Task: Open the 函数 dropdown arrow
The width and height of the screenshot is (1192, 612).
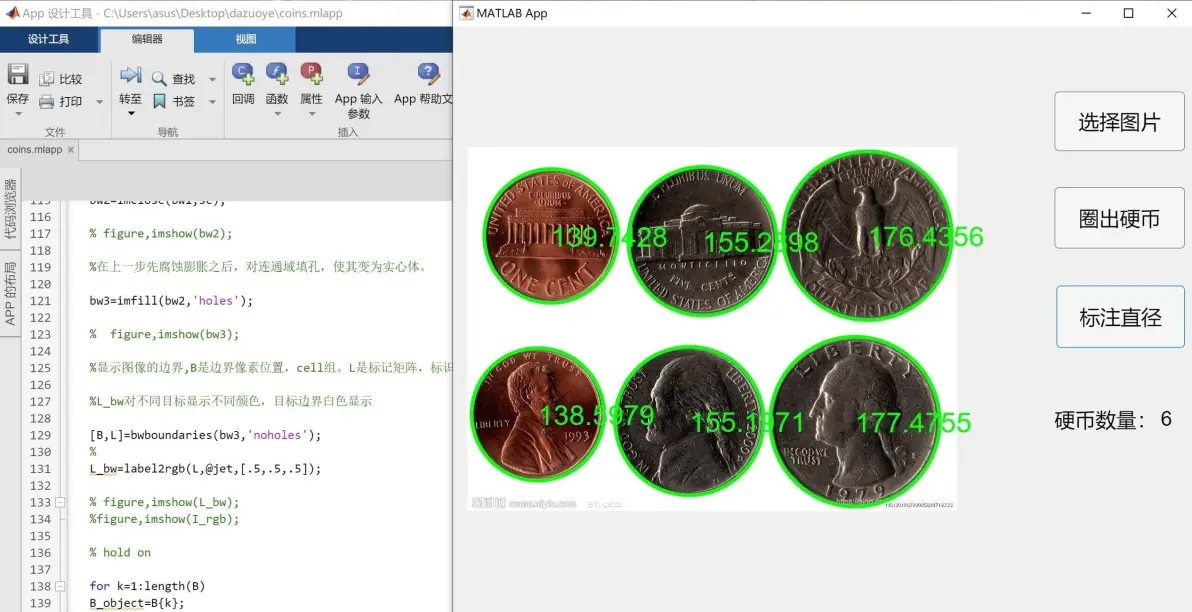Action: tap(277, 114)
